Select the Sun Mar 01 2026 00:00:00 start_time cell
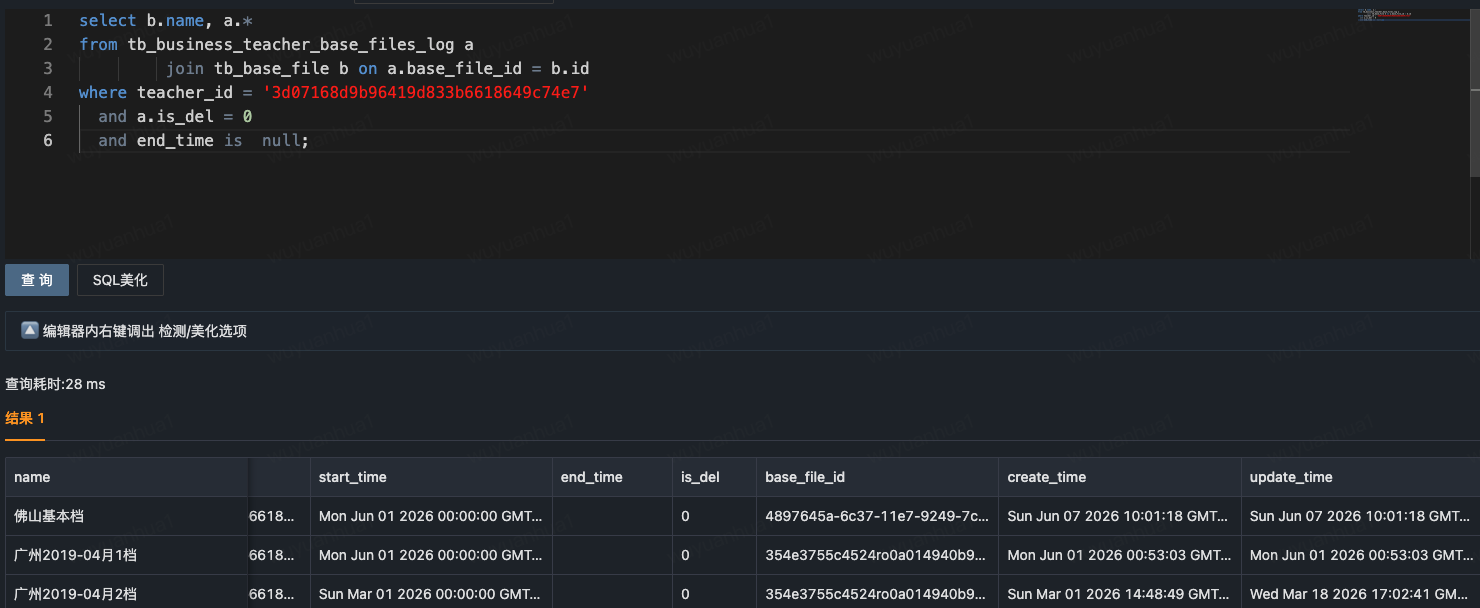 pyautogui.click(x=431, y=593)
